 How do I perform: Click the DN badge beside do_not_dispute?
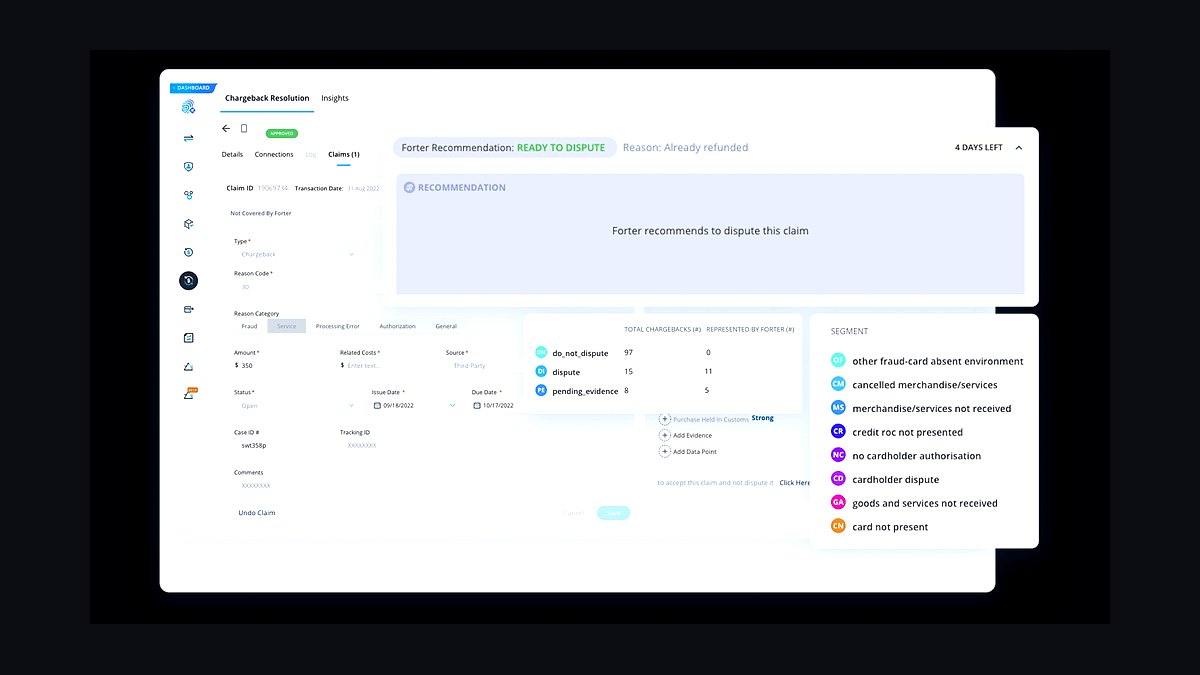541,352
